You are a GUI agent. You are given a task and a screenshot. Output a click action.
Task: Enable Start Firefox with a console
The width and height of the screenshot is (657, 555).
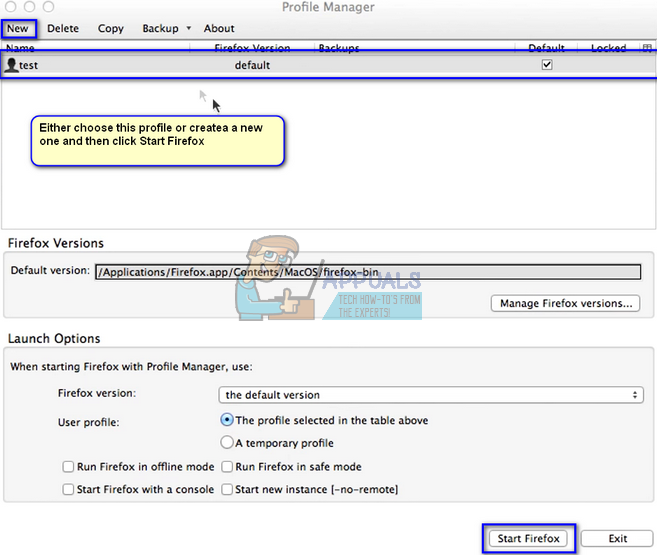coord(68,489)
